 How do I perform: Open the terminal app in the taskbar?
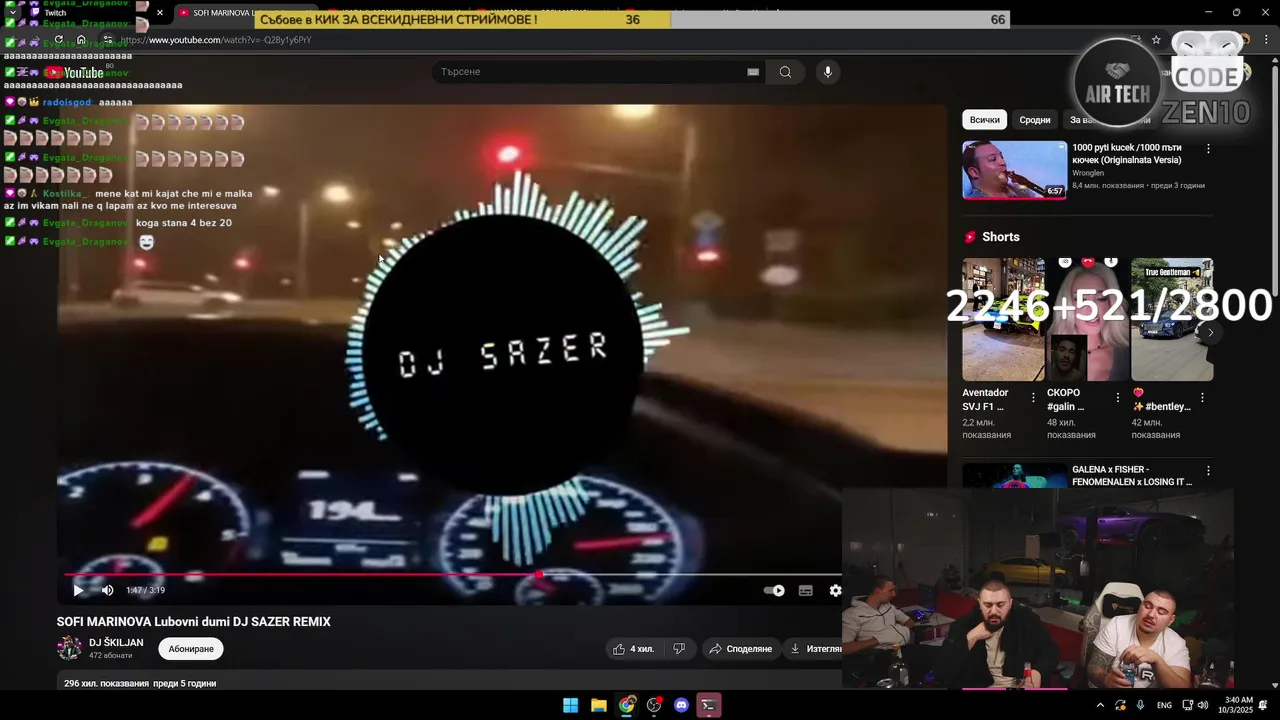tap(709, 705)
